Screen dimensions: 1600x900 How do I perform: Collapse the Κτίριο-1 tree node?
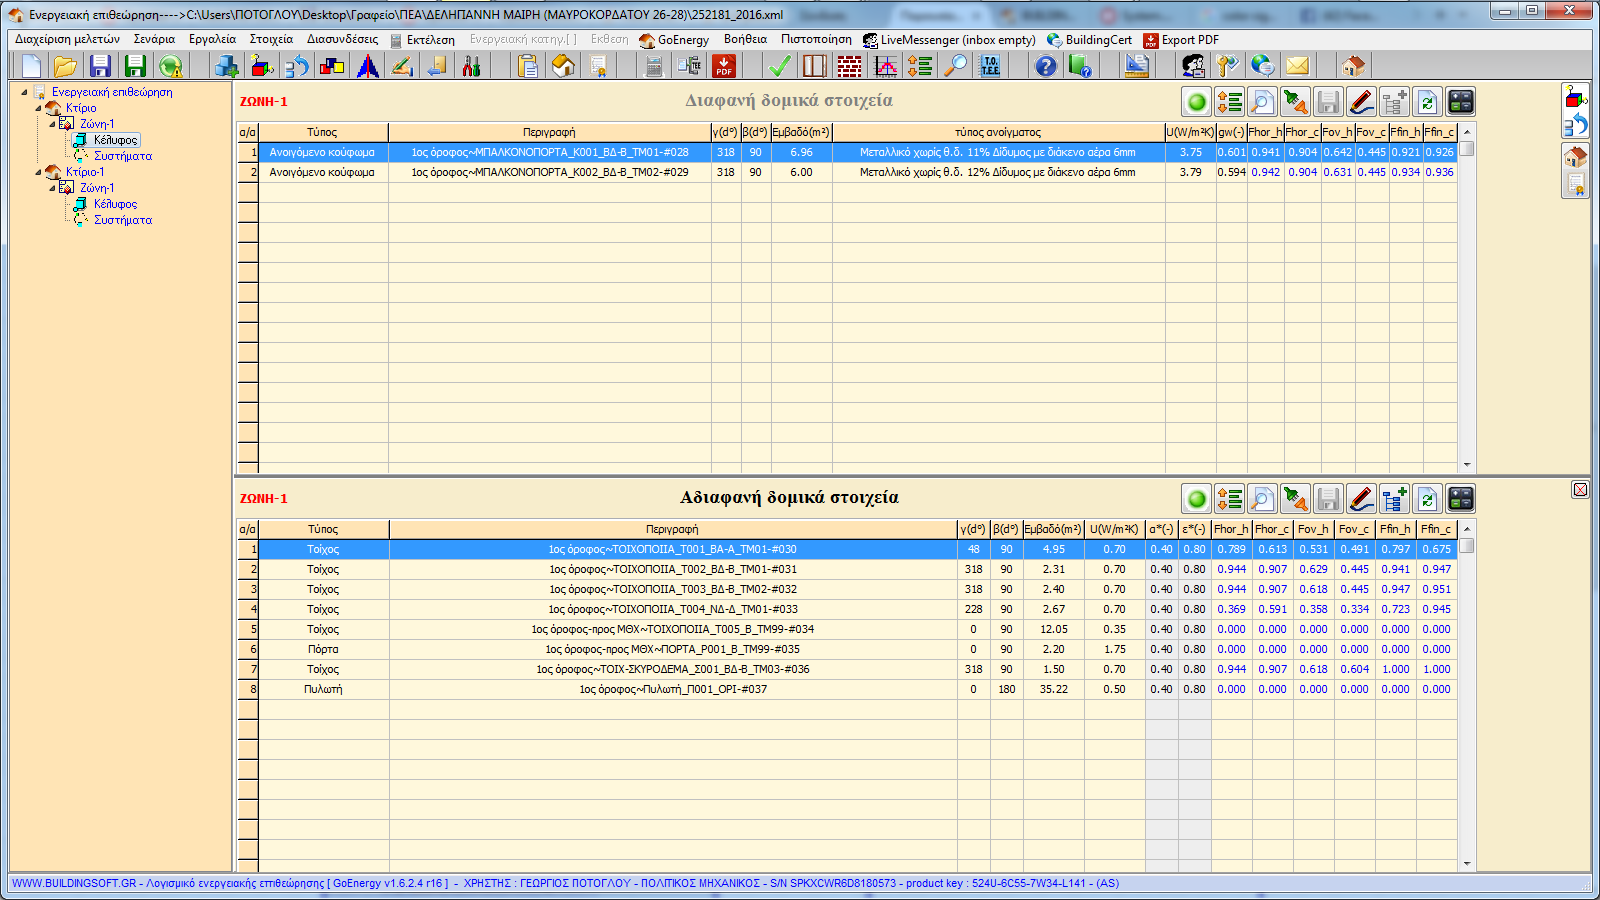39,172
